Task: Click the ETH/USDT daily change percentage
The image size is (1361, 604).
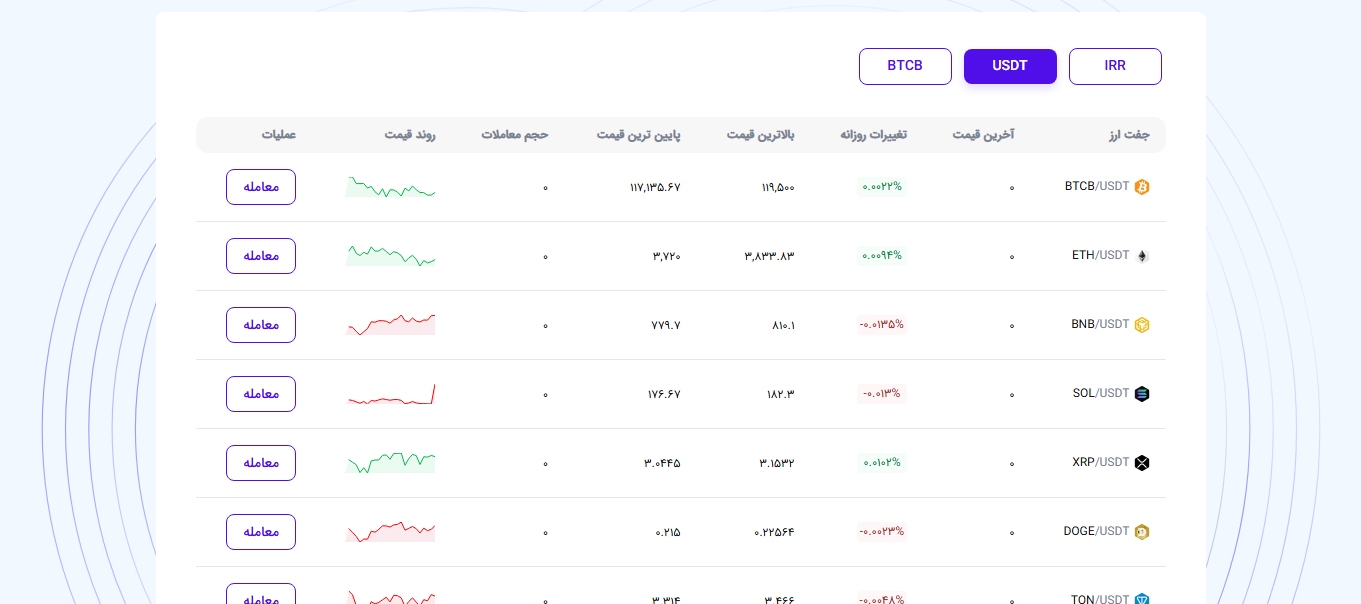Action: click(x=882, y=255)
